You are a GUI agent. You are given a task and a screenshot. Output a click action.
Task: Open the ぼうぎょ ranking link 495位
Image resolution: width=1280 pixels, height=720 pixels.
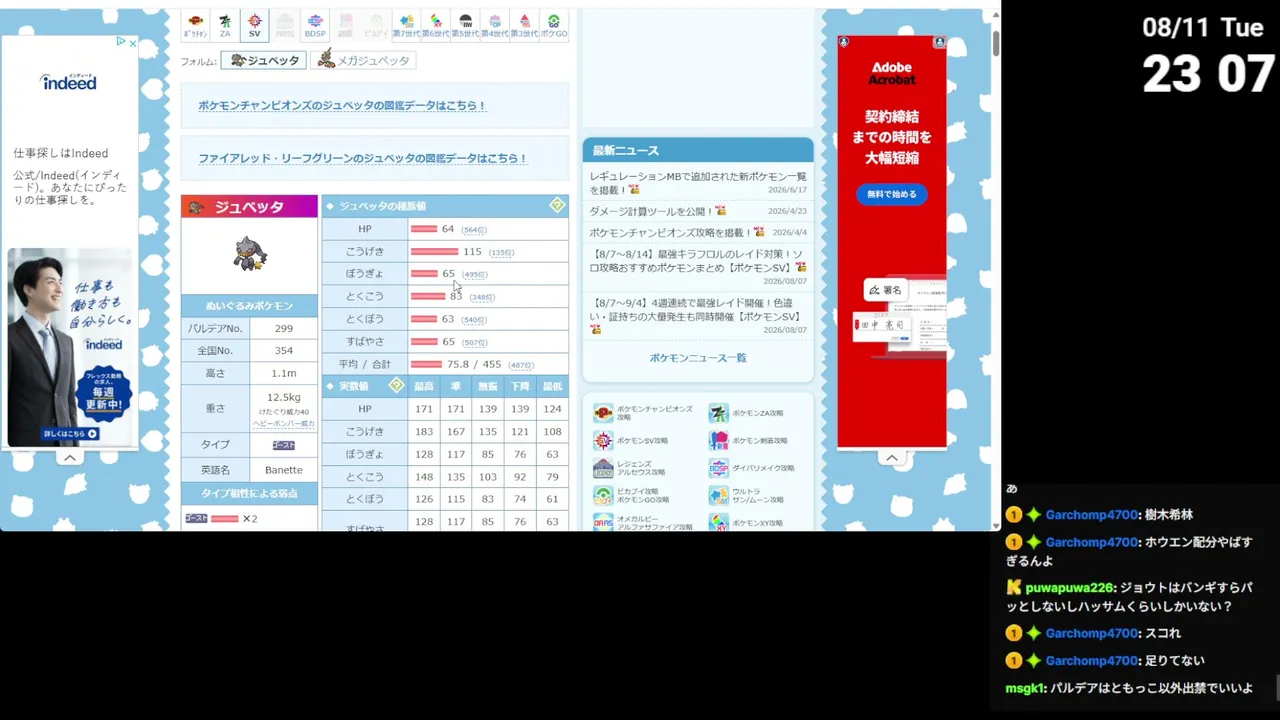pyautogui.click(x=475, y=275)
